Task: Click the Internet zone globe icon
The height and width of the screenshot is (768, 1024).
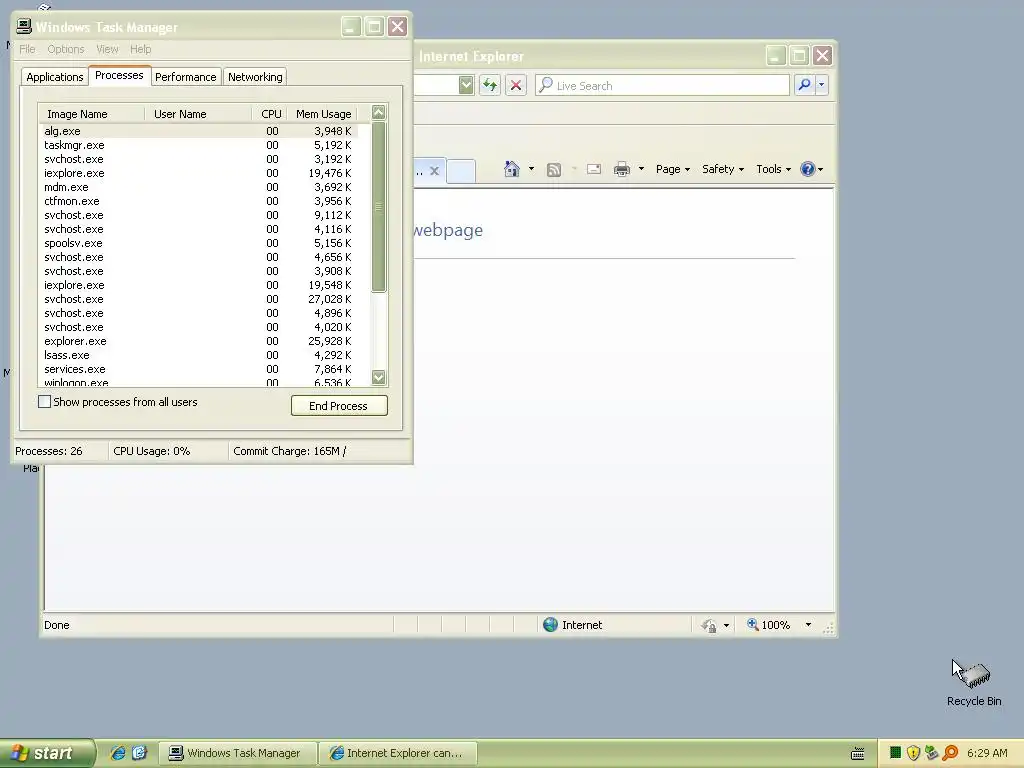Action: tap(551, 625)
